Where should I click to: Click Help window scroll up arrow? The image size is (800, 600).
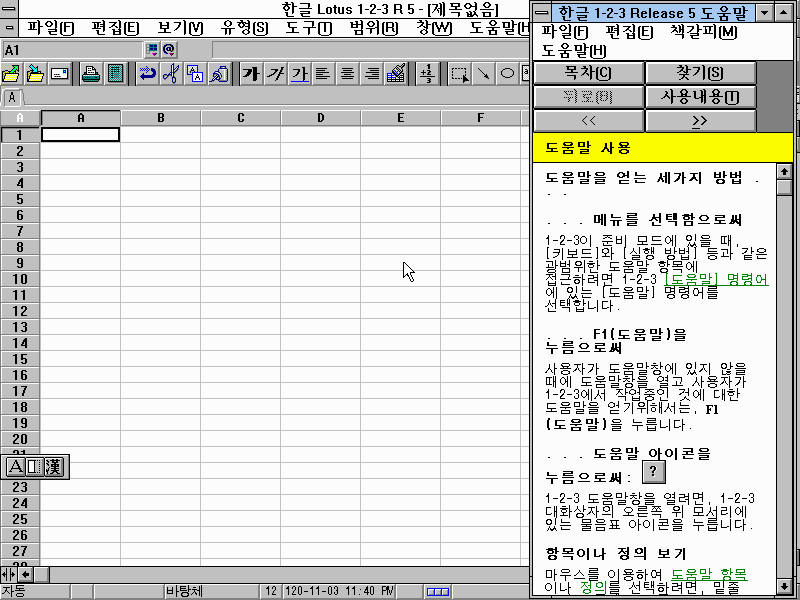(x=784, y=171)
